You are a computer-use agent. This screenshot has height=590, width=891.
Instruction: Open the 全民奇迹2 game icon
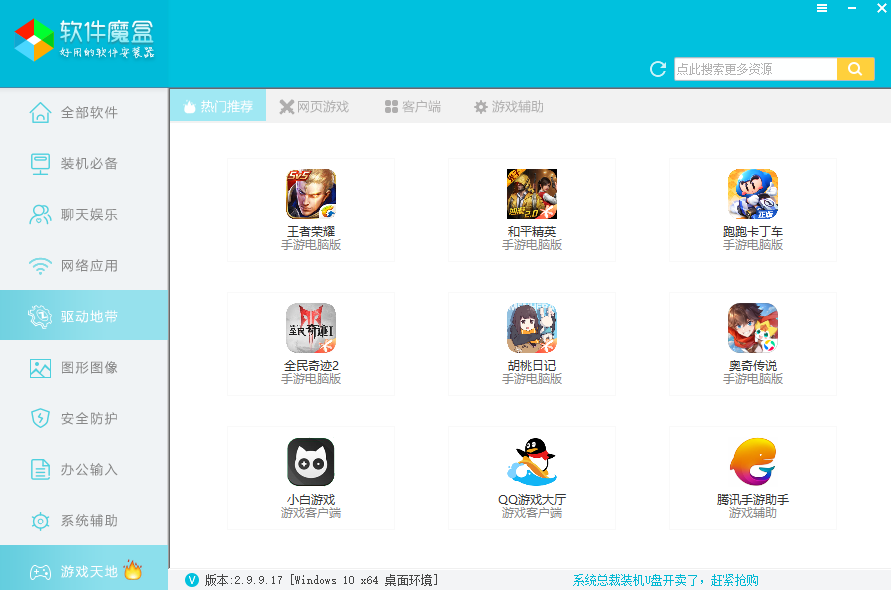pos(311,328)
